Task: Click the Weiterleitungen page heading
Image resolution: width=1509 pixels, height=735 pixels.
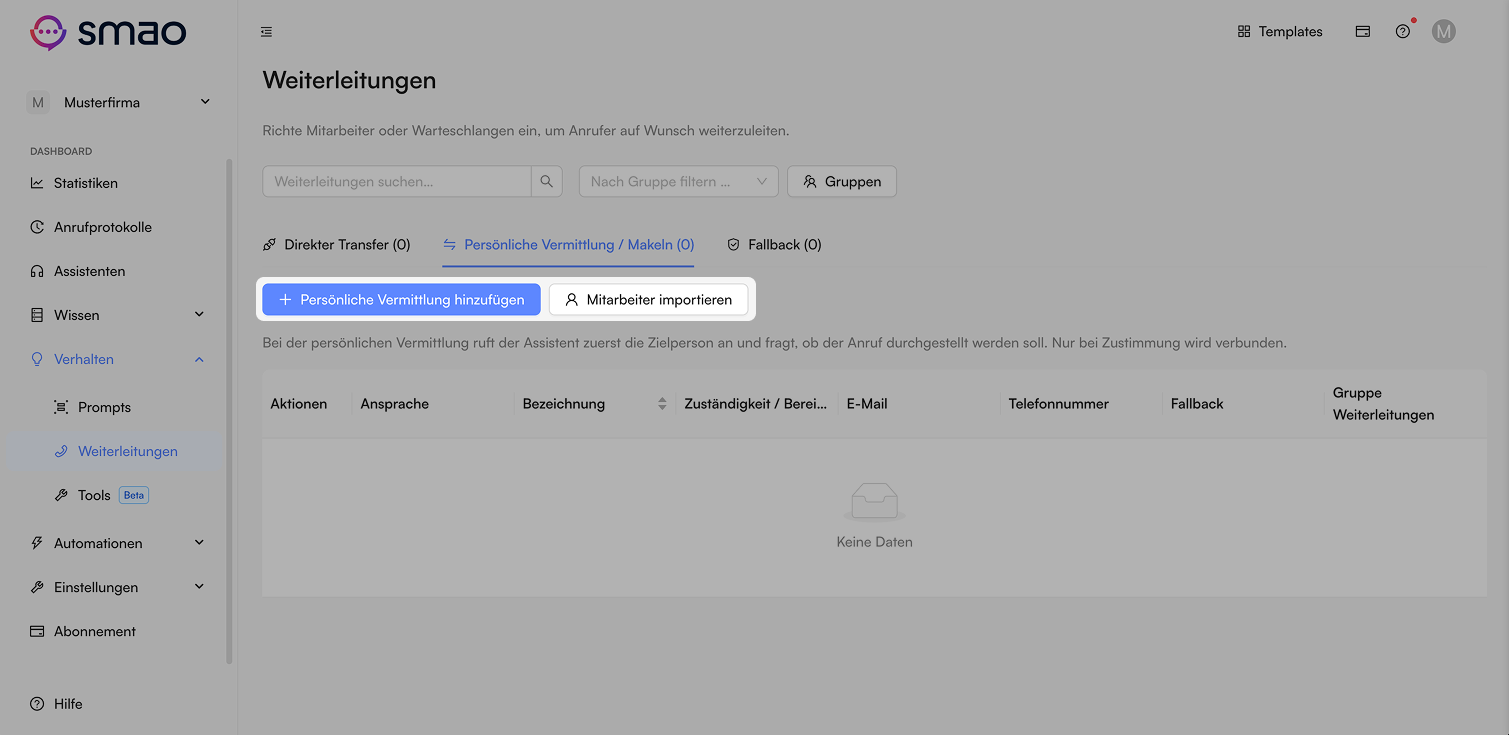Action: (x=349, y=80)
